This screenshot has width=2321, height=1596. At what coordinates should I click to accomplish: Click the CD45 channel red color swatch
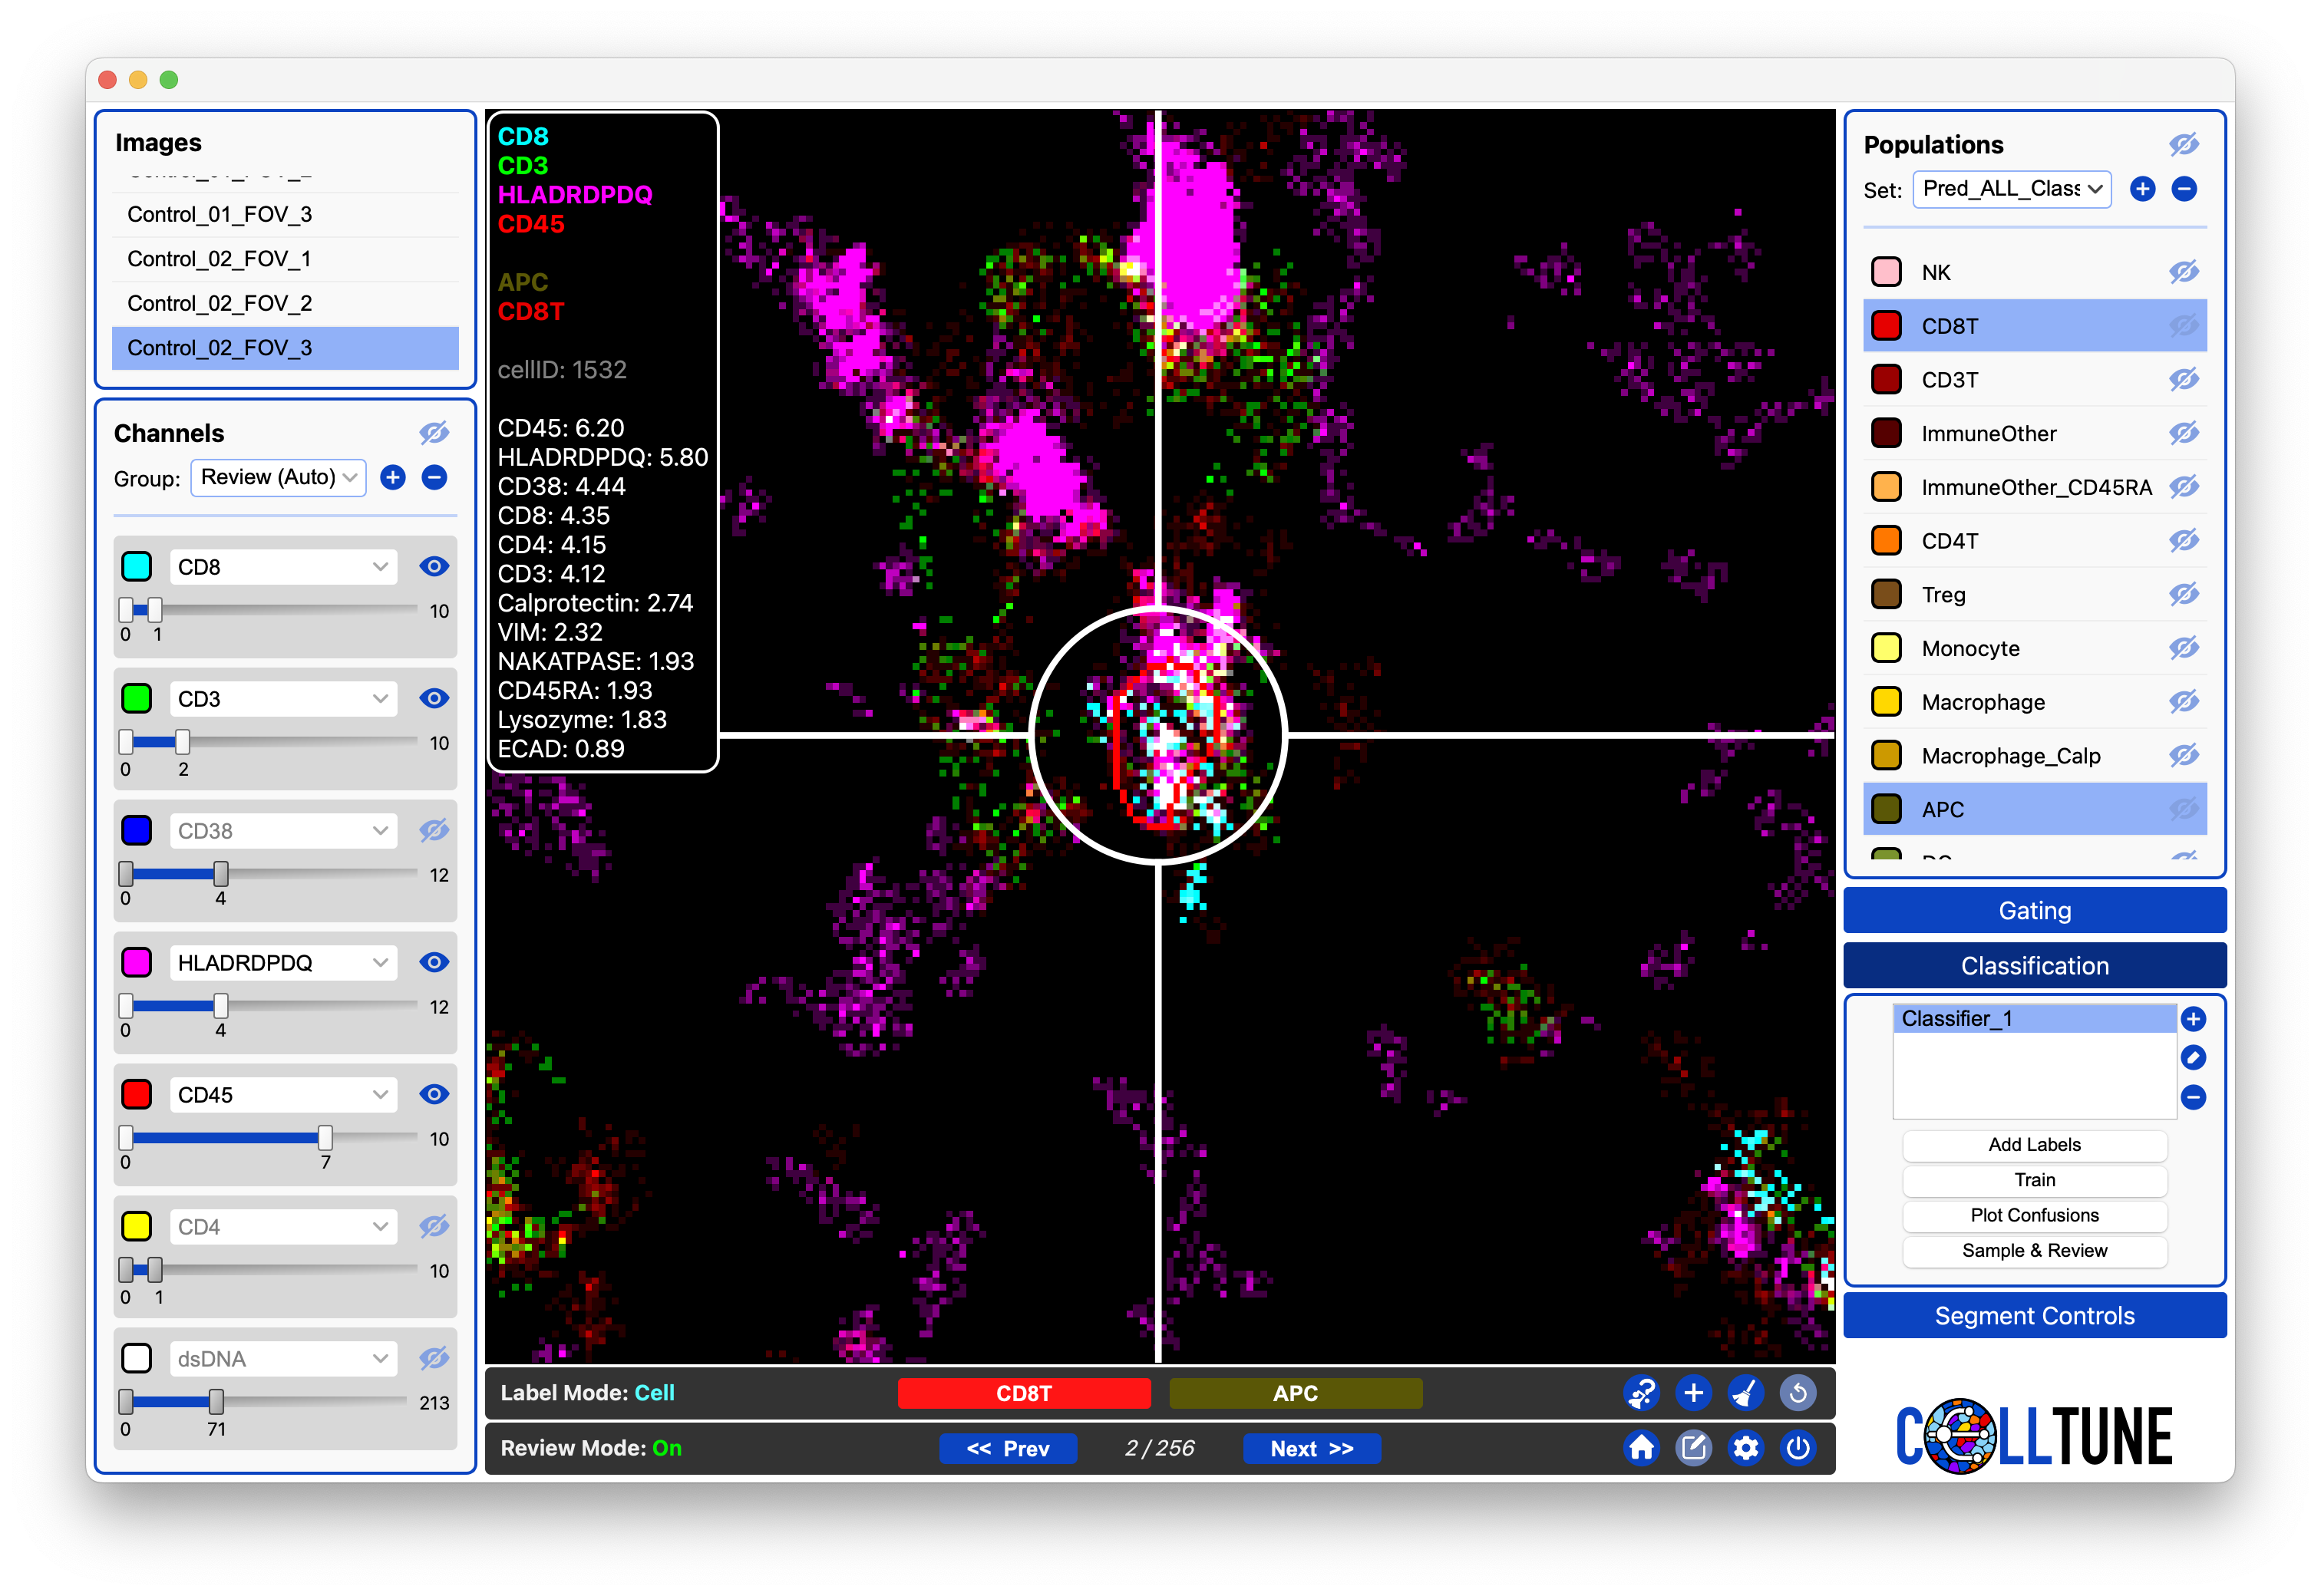[x=137, y=1094]
